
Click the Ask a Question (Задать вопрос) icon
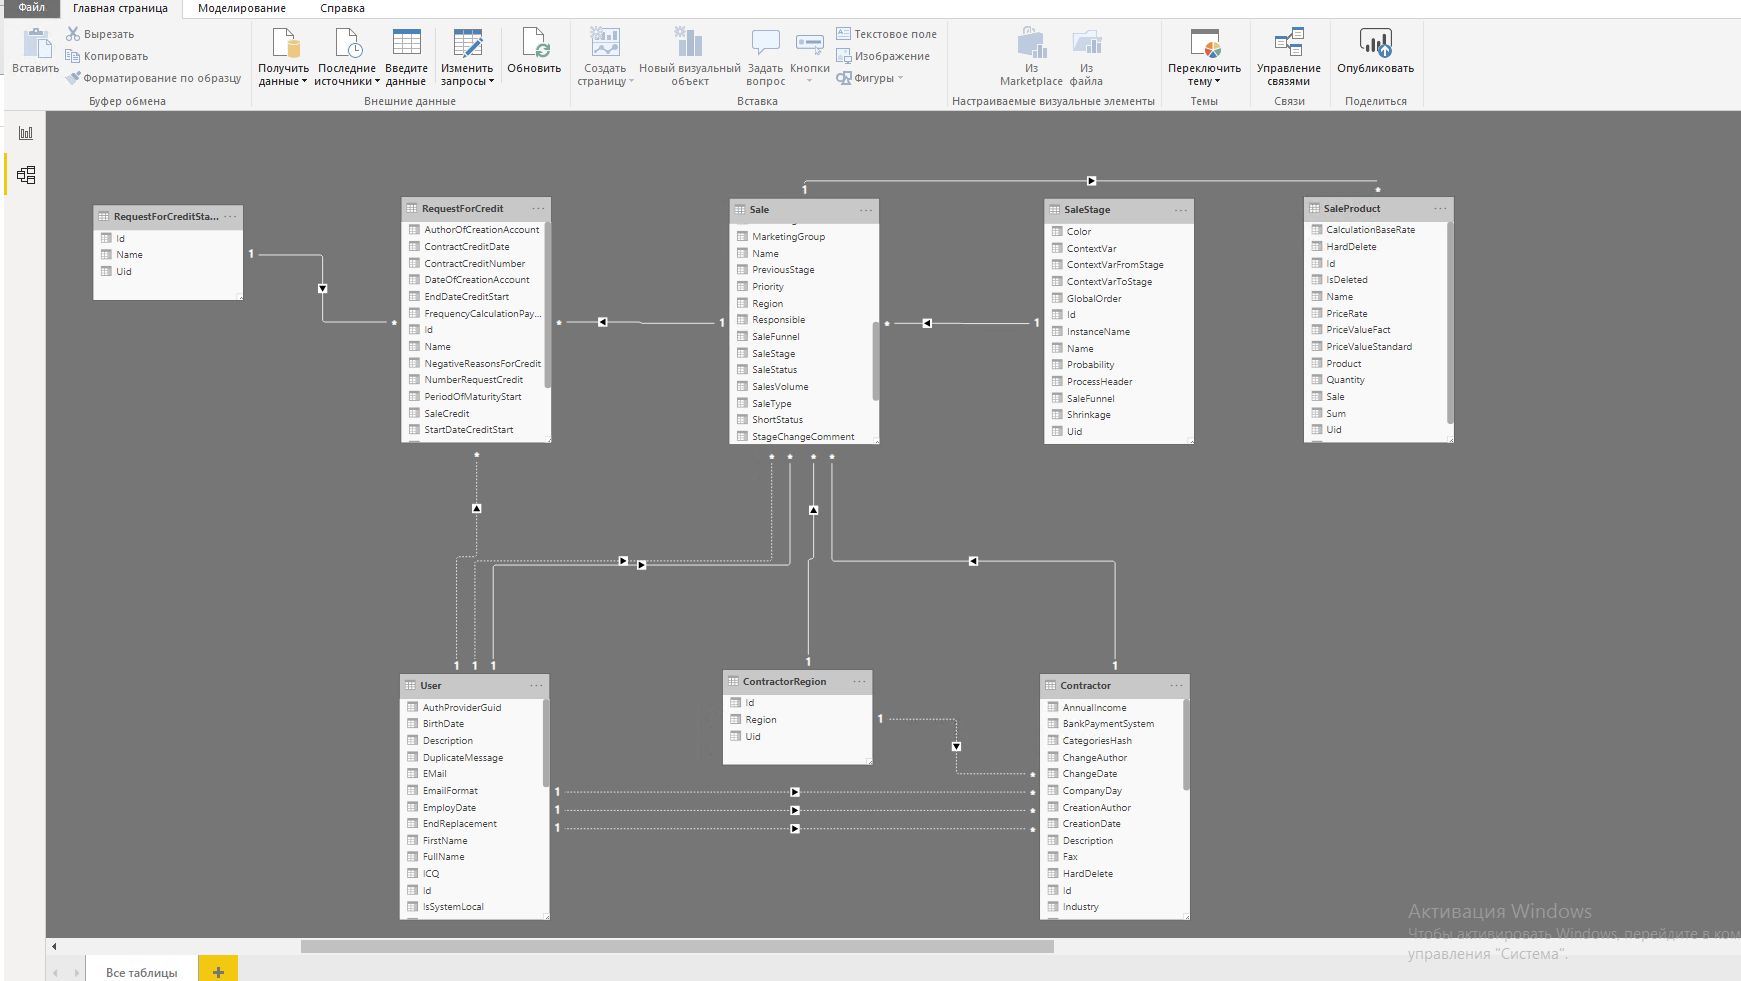click(x=765, y=43)
